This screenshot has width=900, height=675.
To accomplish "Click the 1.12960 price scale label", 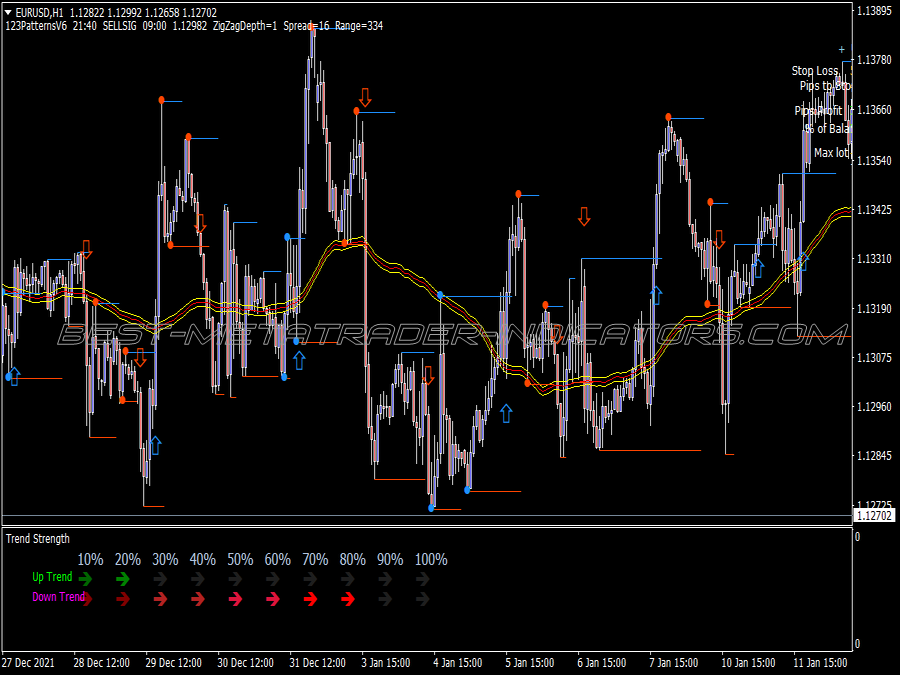I will coord(874,407).
